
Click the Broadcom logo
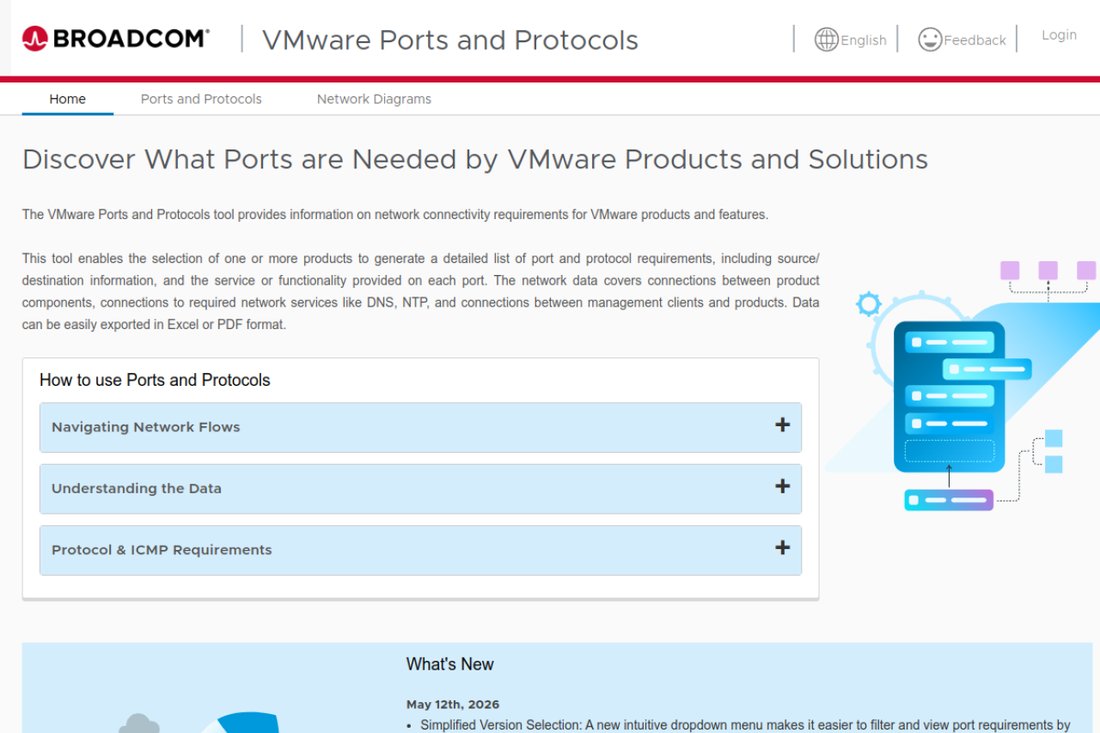coord(116,39)
